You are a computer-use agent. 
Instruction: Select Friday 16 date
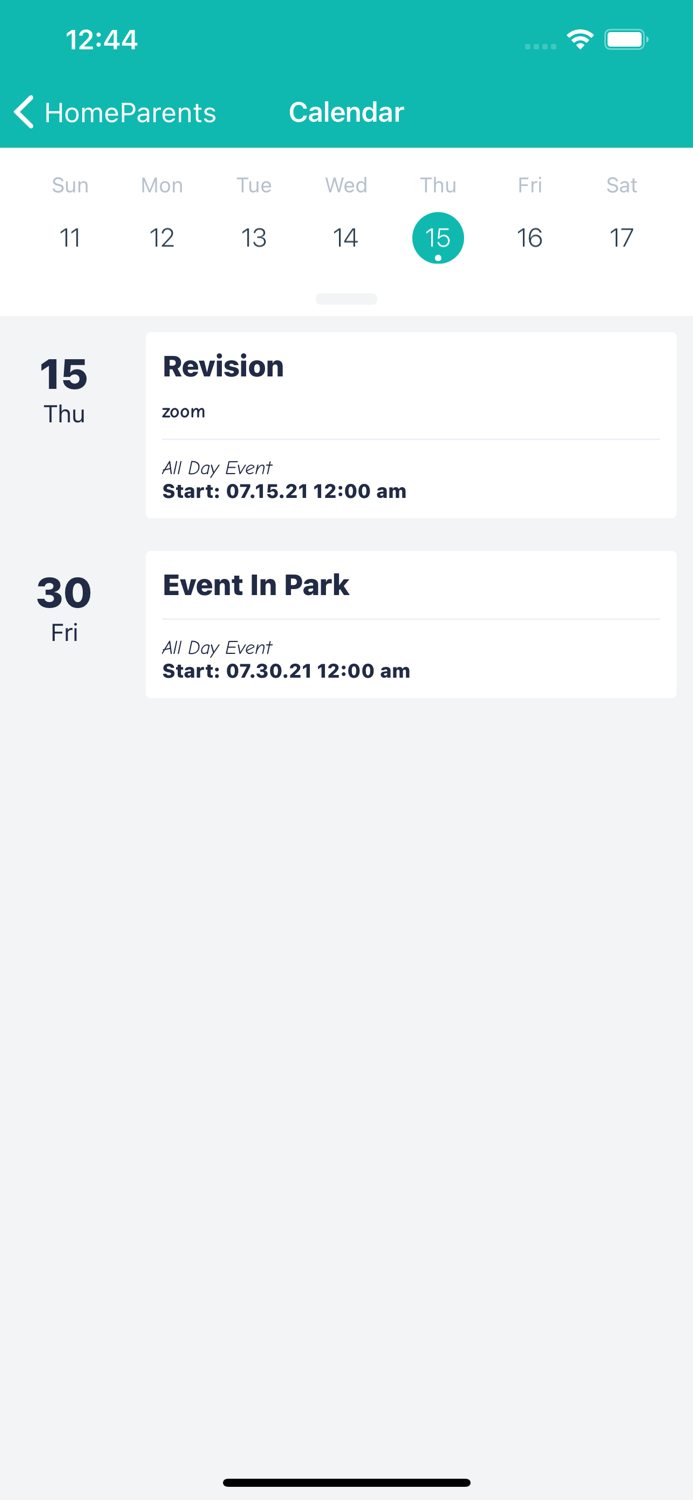(x=530, y=237)
